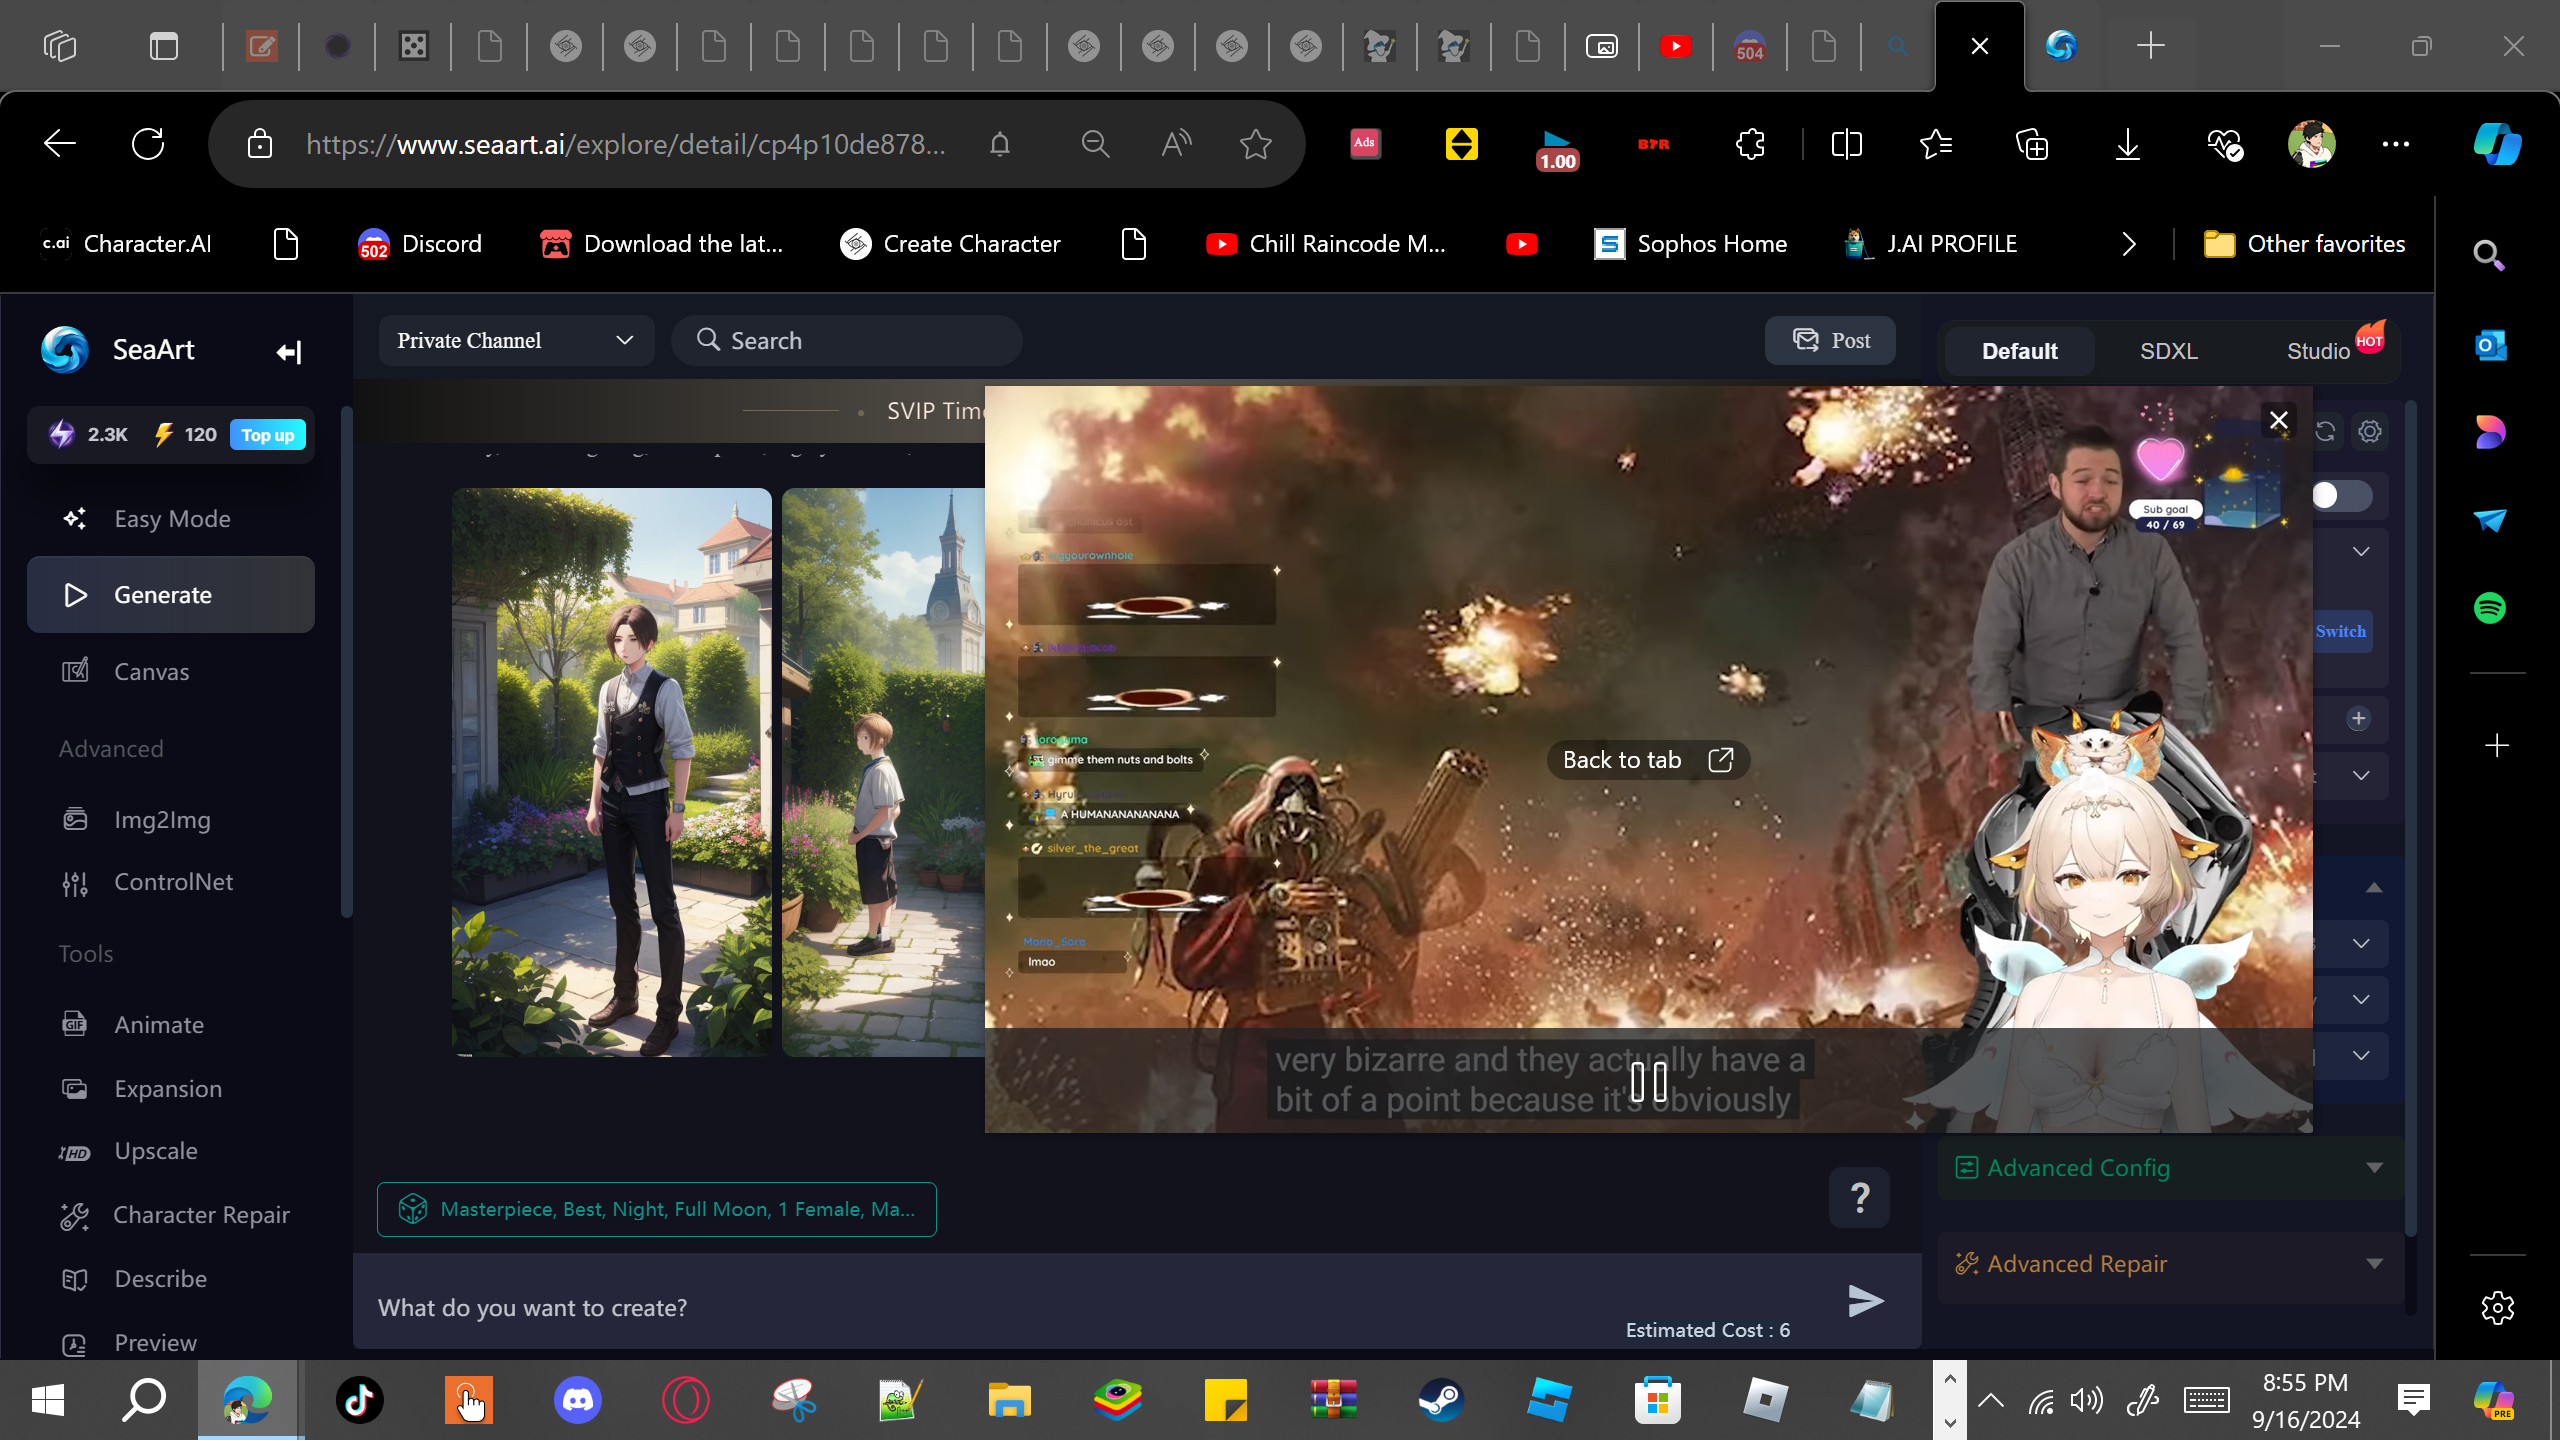2560x1440 pixels.
Task: Open the settings gear in the right panel
Action: coord(2369,432)
